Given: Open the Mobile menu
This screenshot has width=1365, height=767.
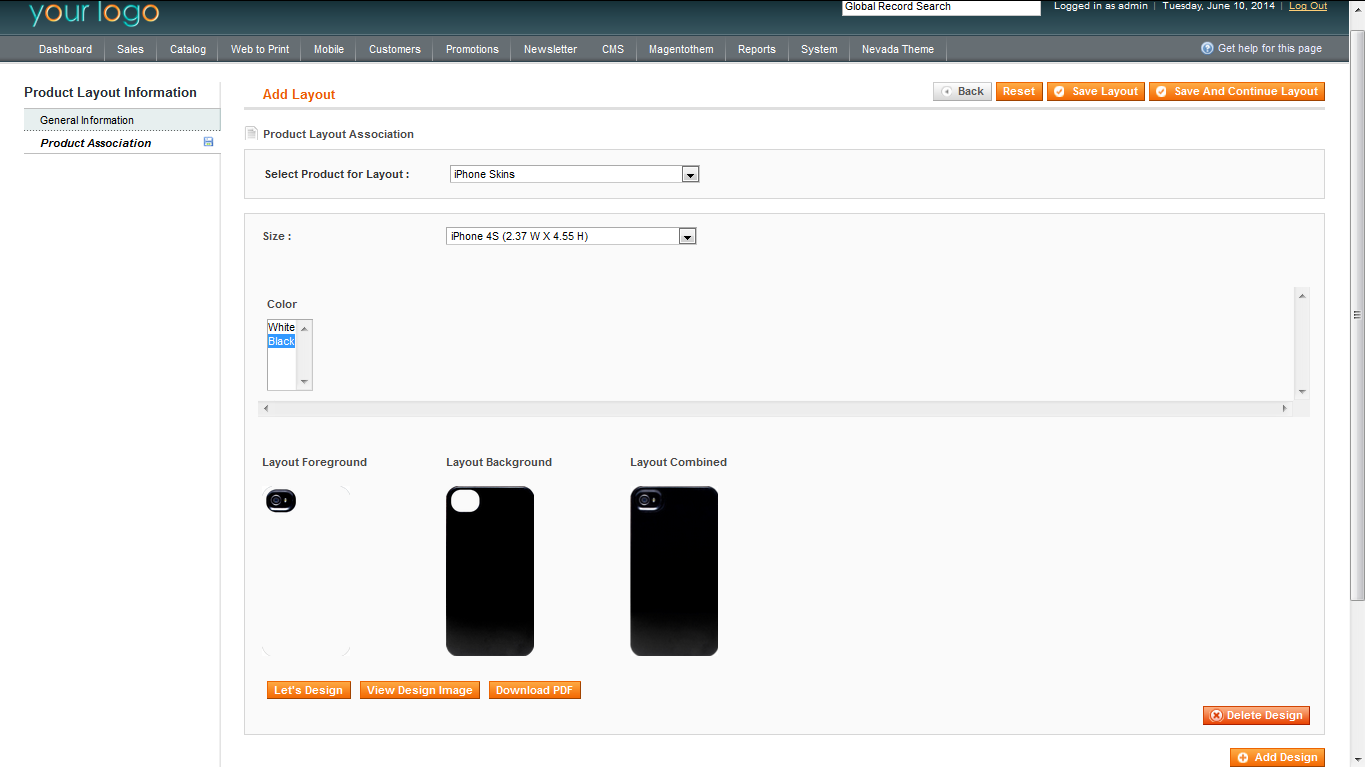Looking at the screenshot, I should 329,49.
